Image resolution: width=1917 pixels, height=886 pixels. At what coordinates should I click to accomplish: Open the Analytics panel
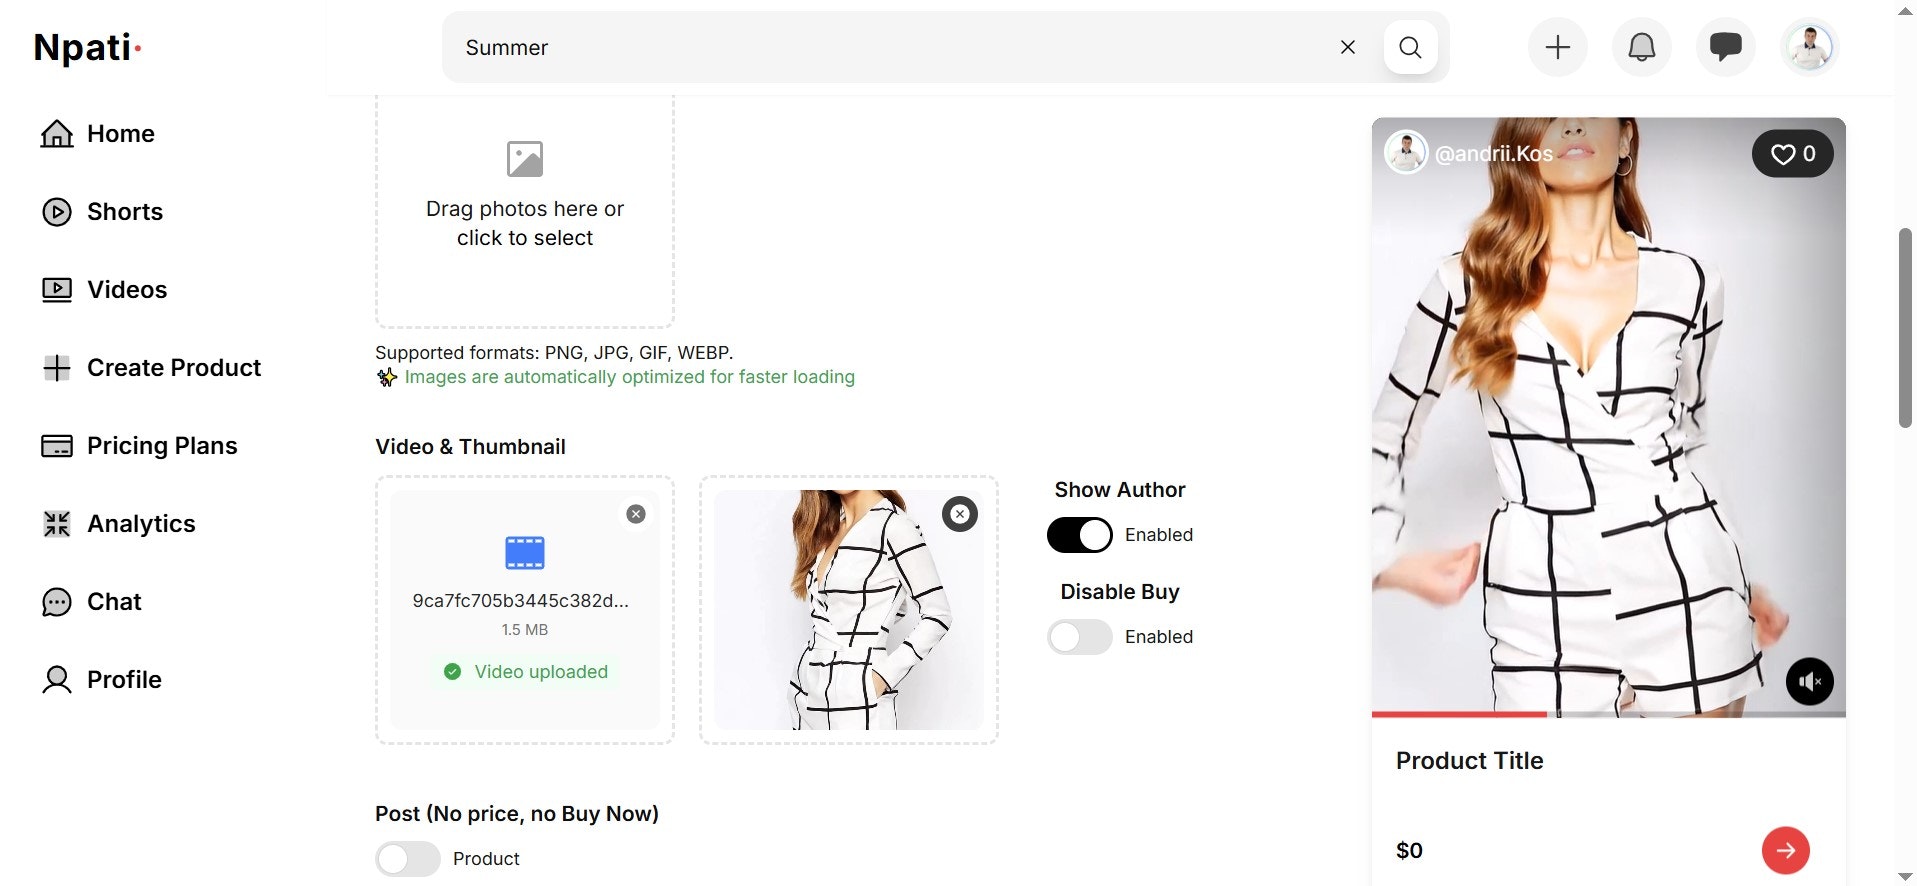pyautogui.click(x=141, y=523)
